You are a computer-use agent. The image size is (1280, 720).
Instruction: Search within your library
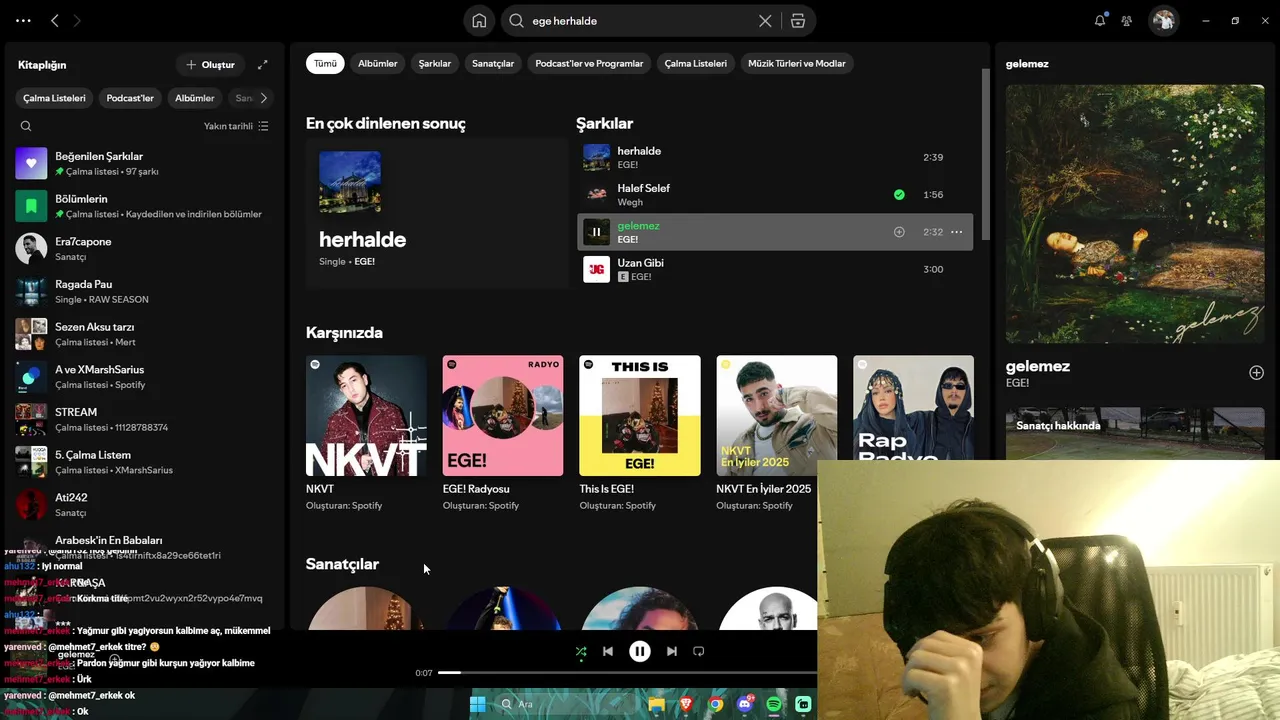coord(26,126)
